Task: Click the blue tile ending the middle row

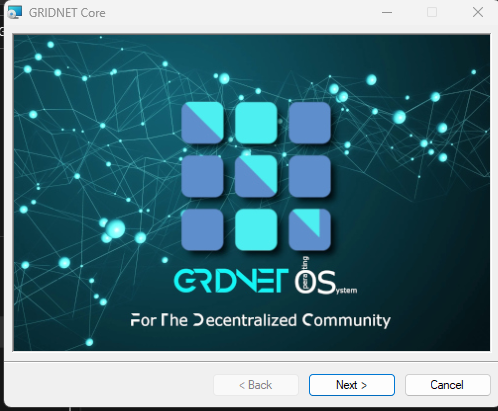Action: 310,176
